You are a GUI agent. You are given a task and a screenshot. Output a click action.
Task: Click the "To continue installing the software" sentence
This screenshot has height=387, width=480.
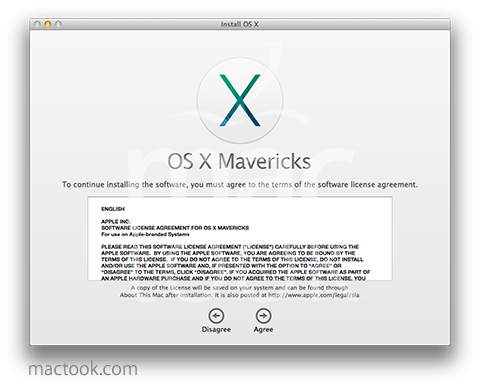tap(240, 185)
